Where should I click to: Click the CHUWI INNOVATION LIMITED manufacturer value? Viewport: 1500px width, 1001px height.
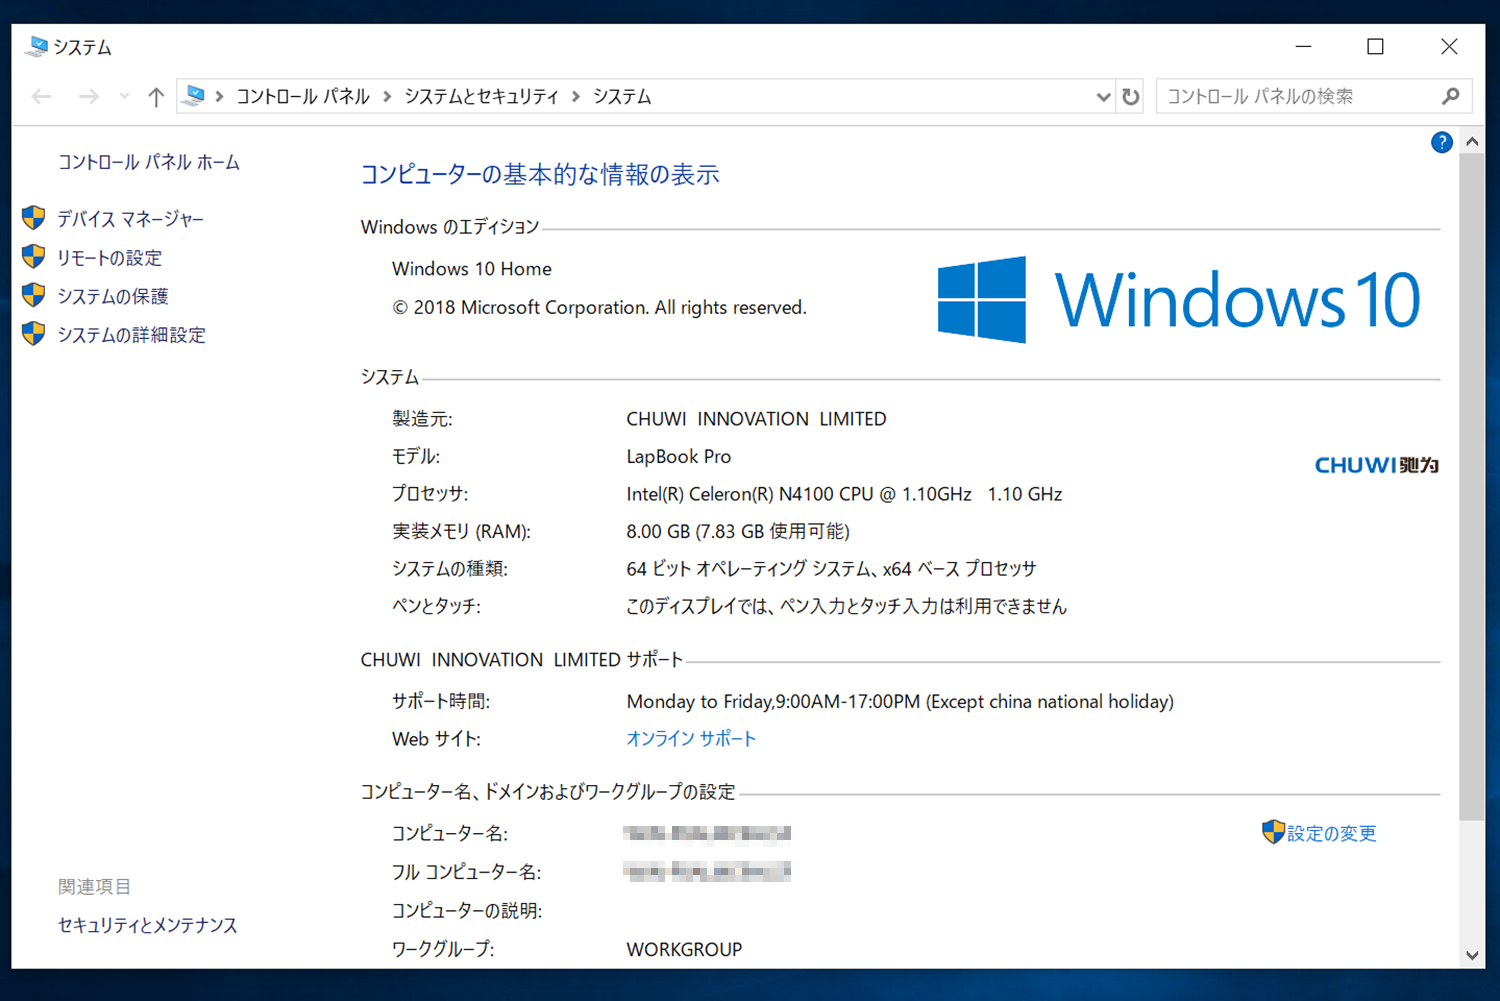756,419
